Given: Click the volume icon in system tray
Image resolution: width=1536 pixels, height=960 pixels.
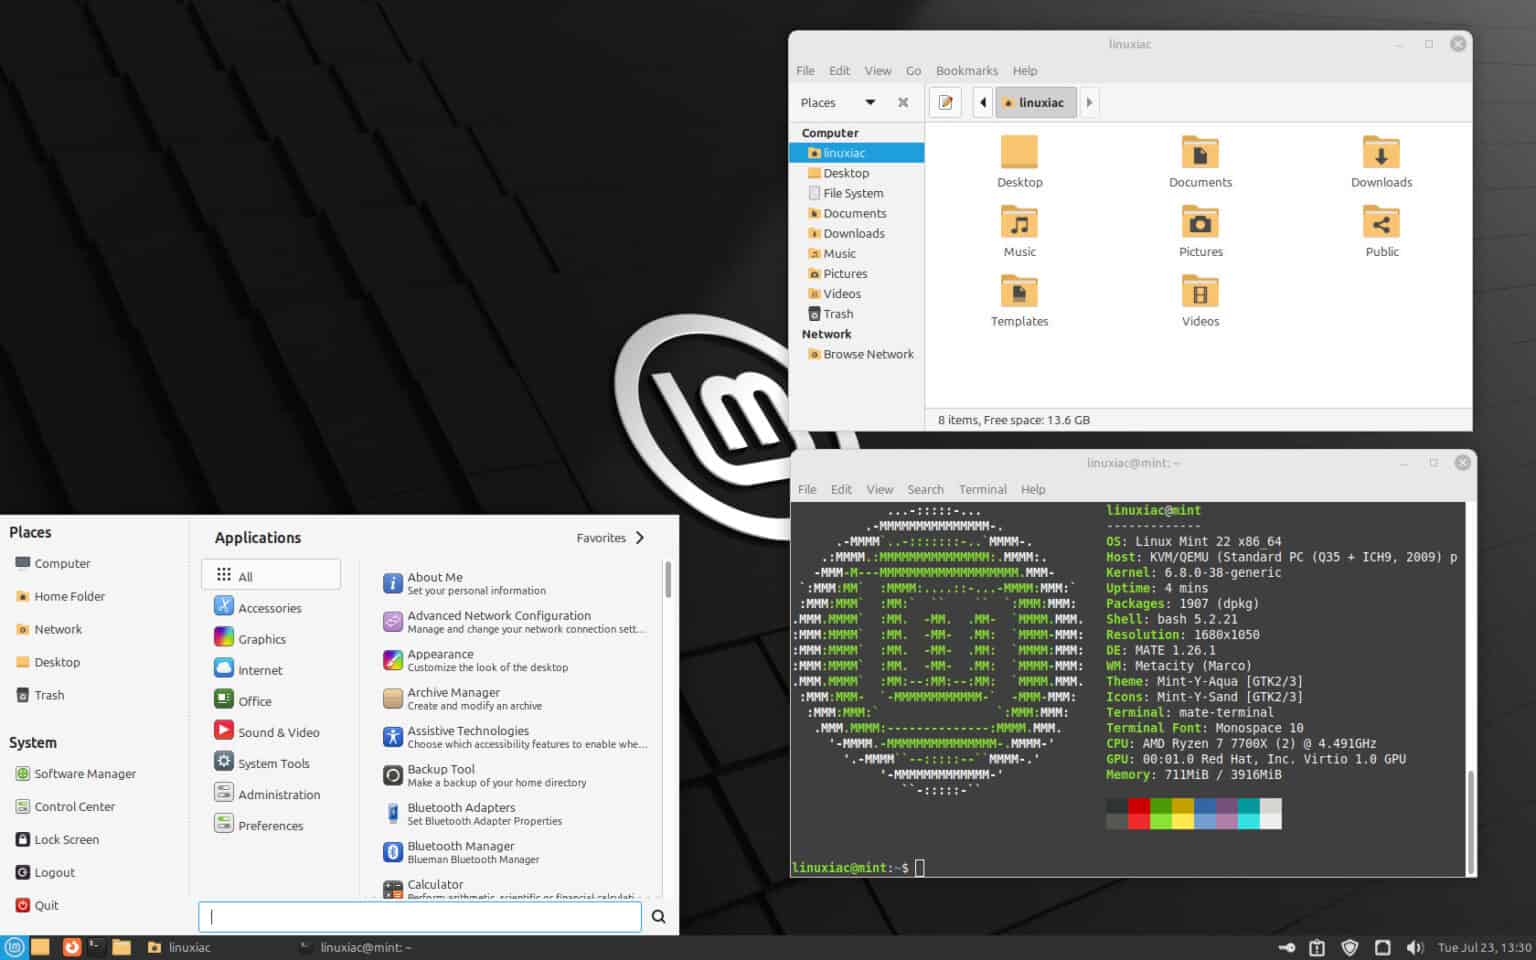Looking at the screenshot, I should pos(1414,947).
